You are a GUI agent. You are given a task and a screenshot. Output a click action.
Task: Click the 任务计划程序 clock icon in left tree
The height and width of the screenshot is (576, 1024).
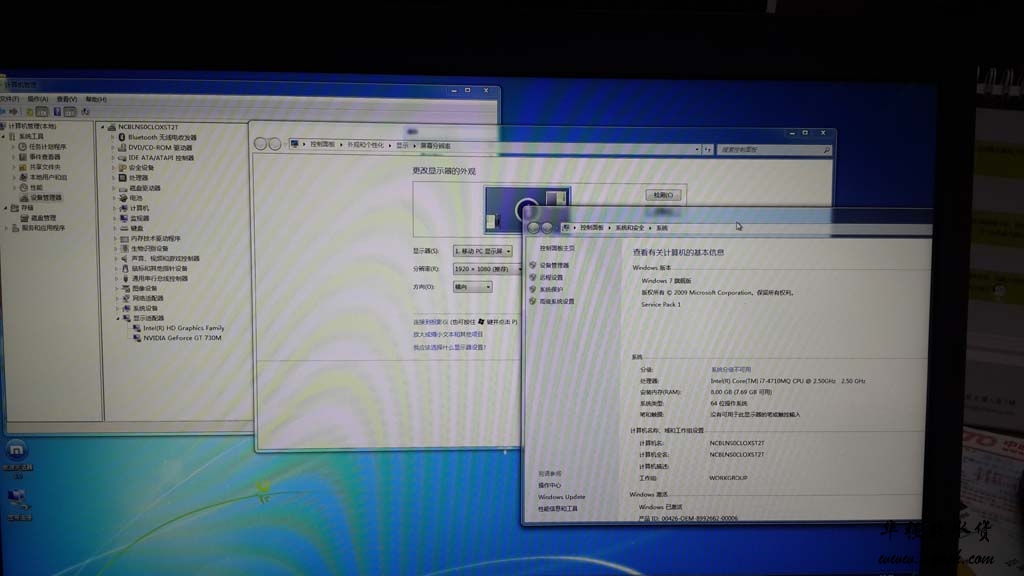(x=22, y=147)
